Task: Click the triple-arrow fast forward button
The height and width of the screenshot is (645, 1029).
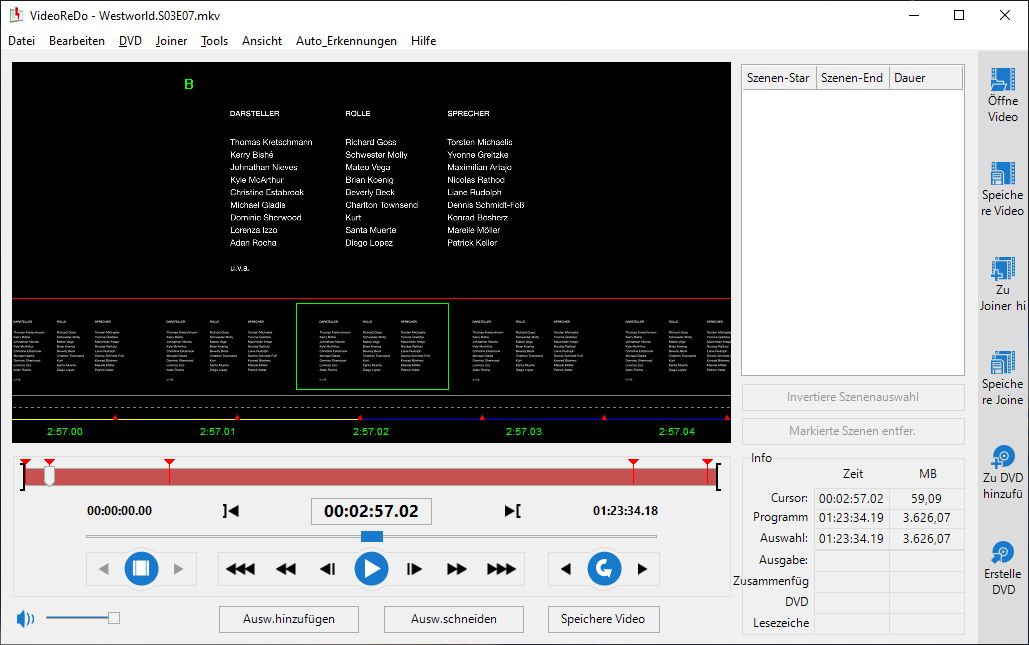Action: point(501,569)
